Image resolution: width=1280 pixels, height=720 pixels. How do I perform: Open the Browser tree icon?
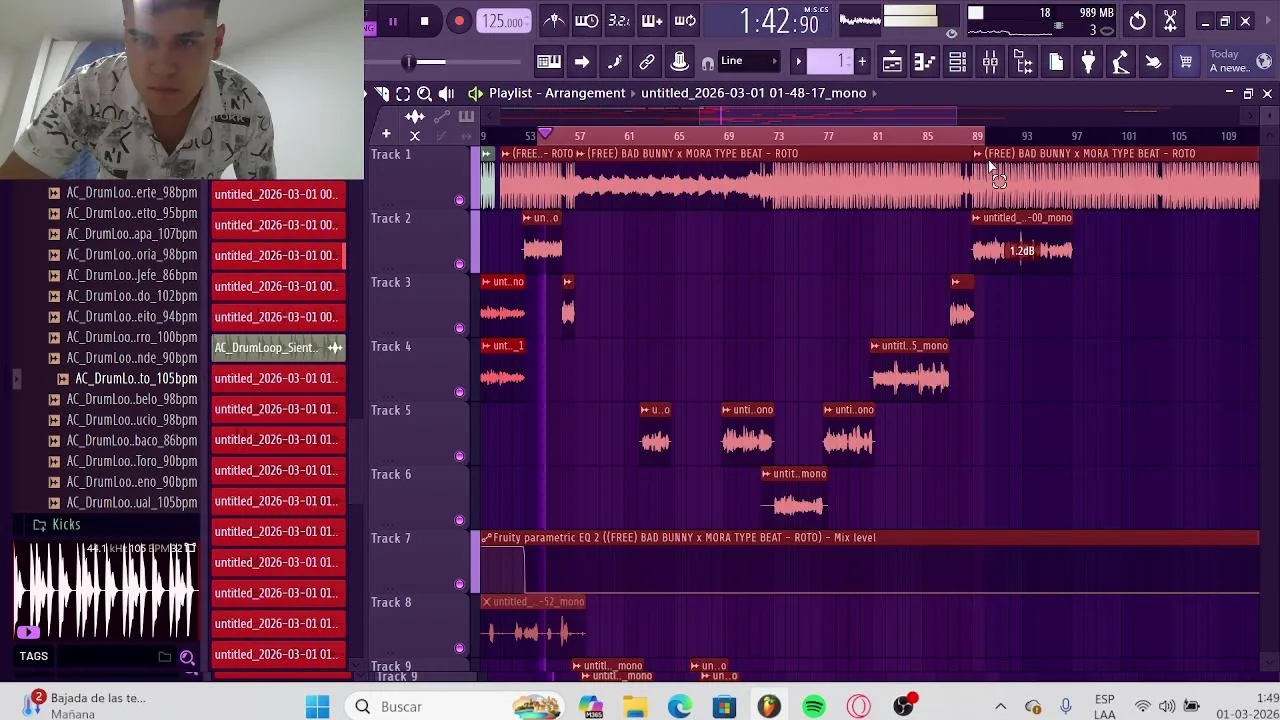[1023, 62]
